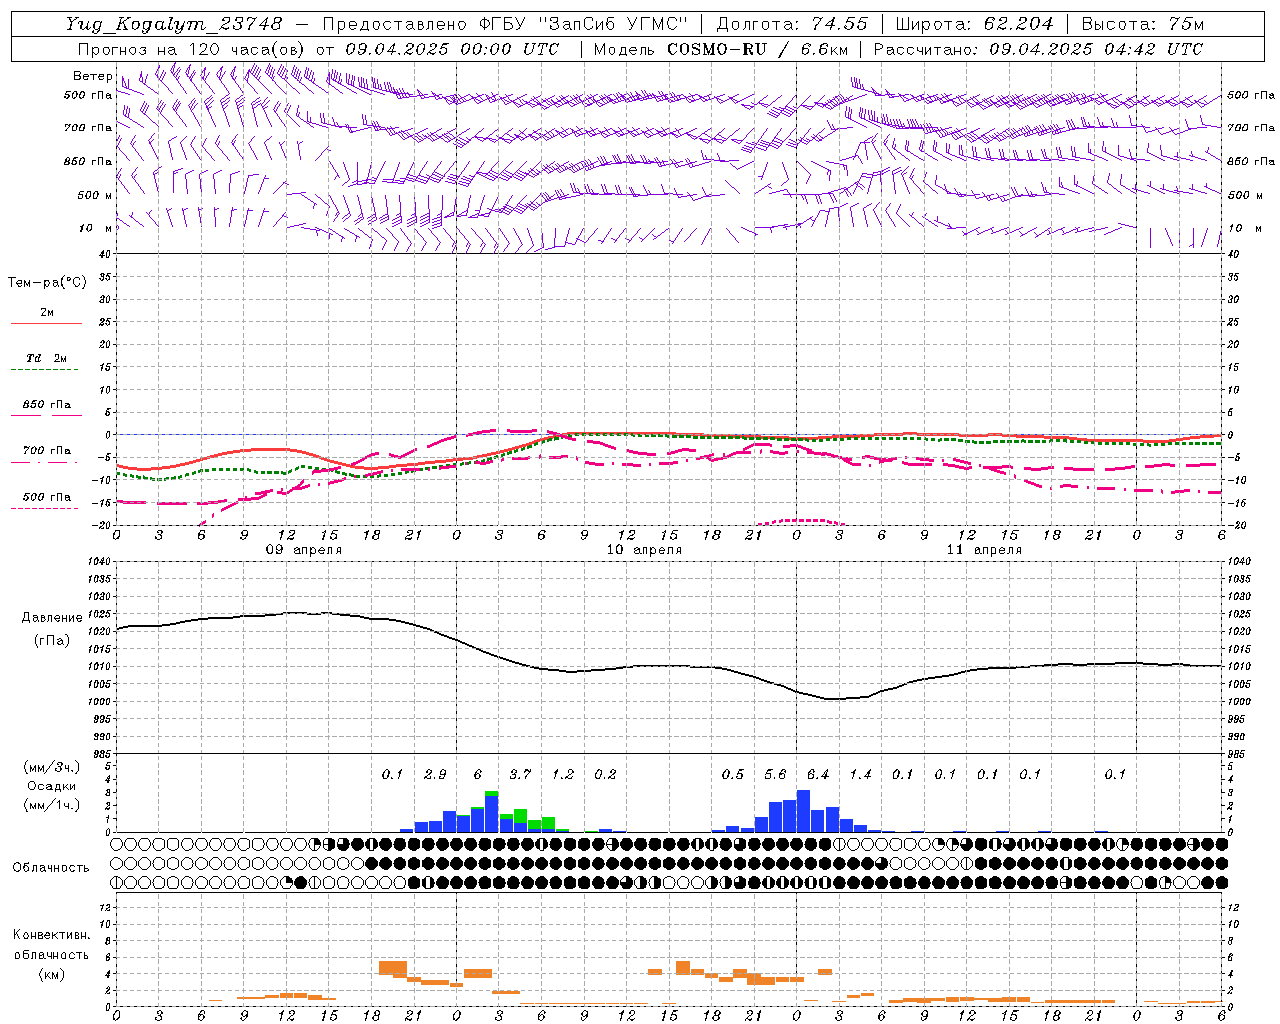Click the 'Высота: 75м' header value
The image size is (1280, 1024).
point(1143,24)
